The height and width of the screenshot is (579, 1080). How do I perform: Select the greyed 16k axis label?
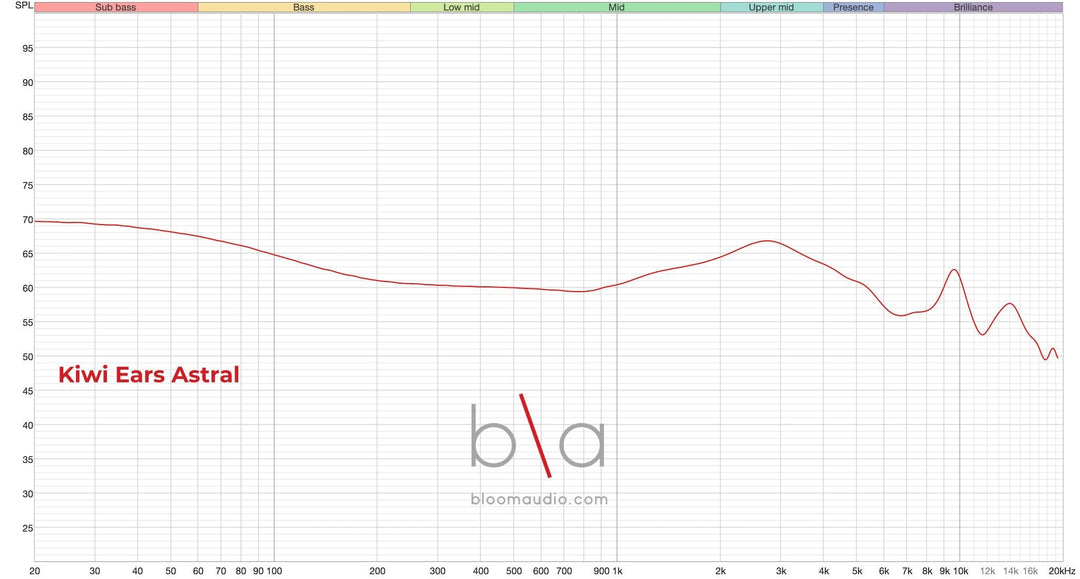tap(1030, 571)
